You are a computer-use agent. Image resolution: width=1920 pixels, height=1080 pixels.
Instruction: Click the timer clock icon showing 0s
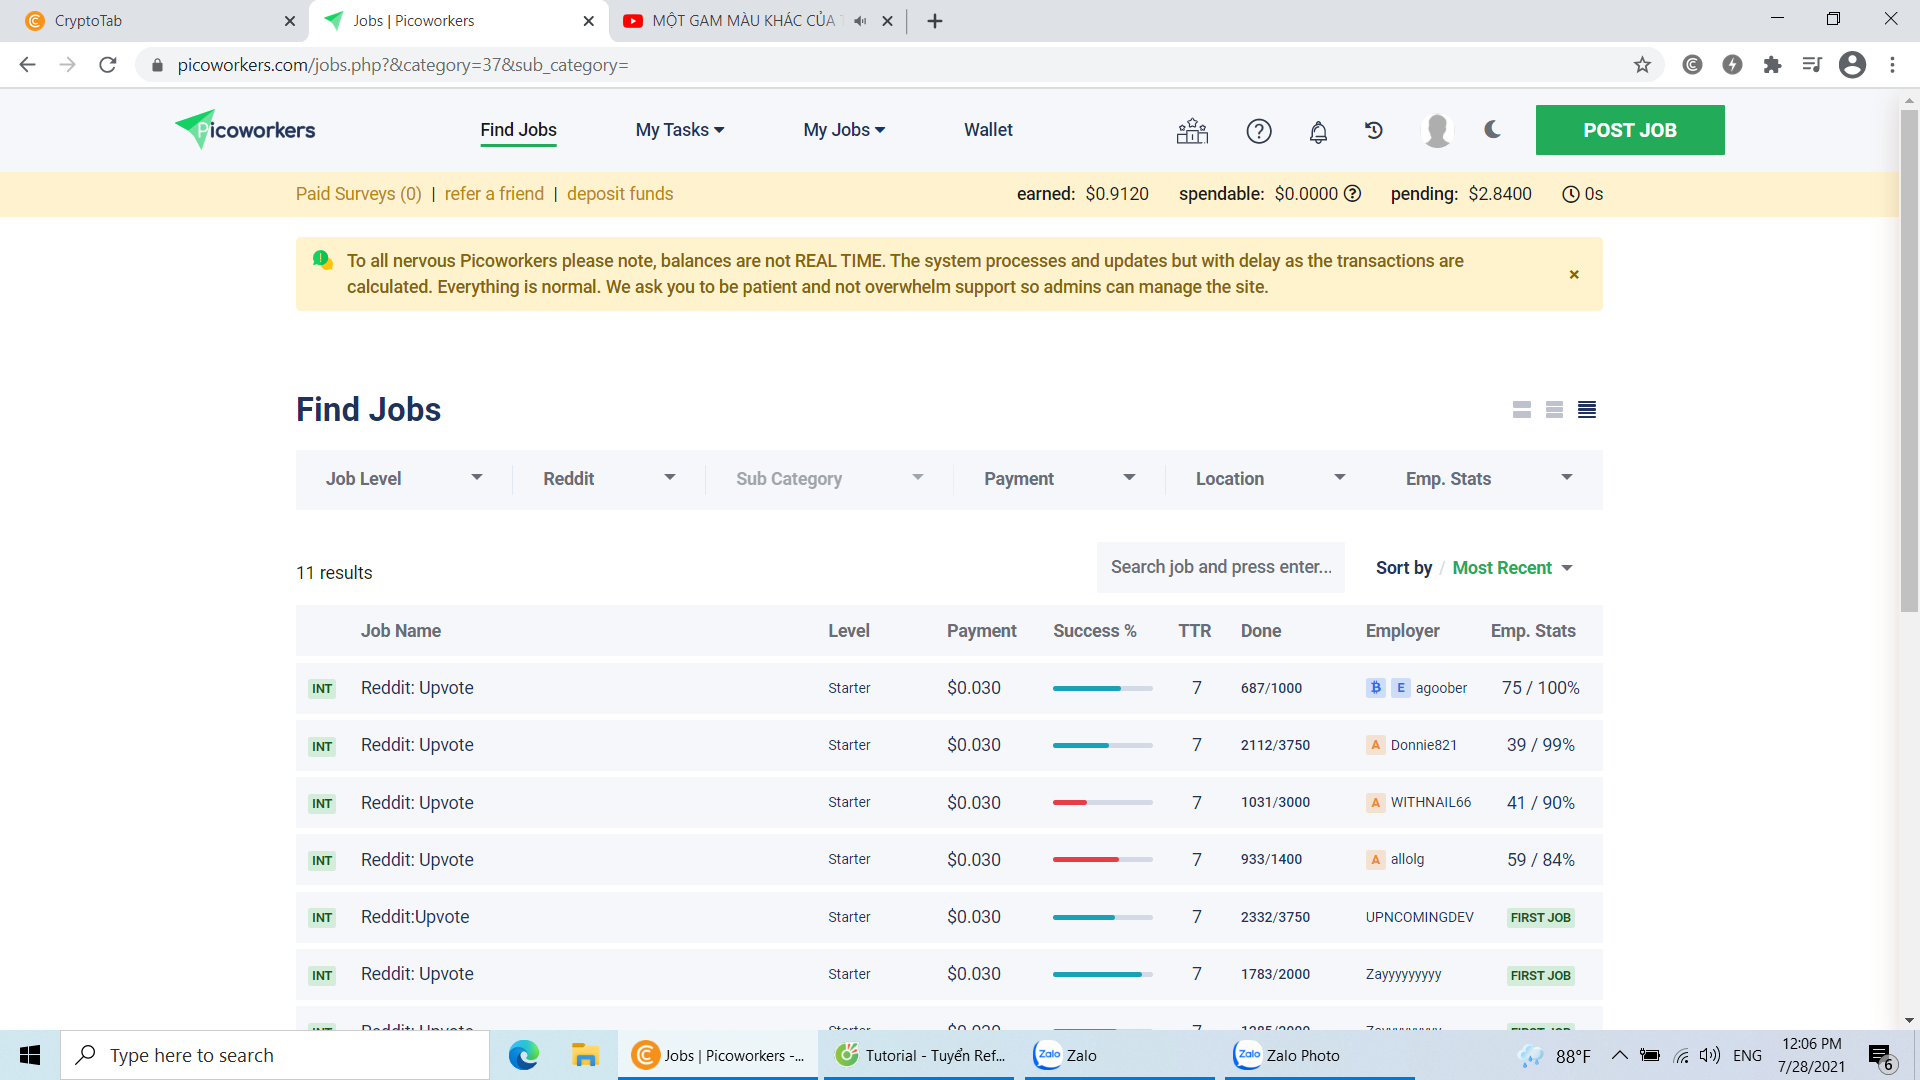coord(1571,194)
